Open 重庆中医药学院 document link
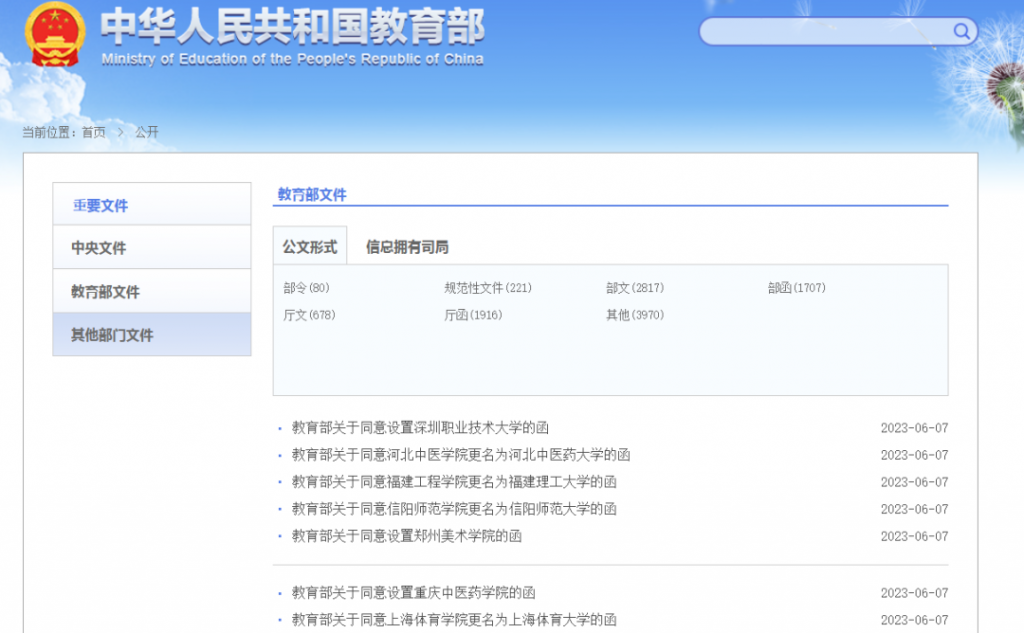1024x633 pixels. tap(413, 592)
